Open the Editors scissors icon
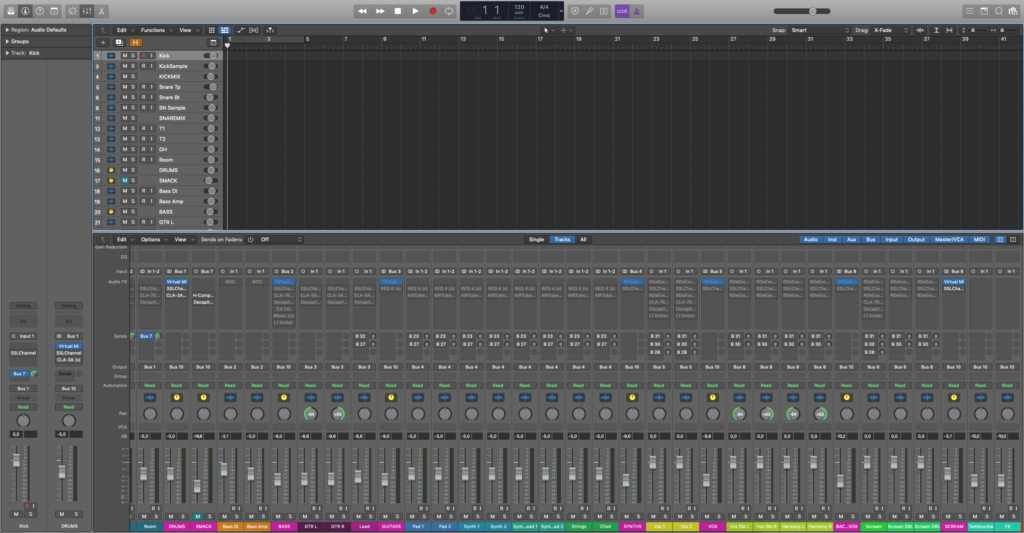This screenshot has width=1024, height=533. click(101, 11)
